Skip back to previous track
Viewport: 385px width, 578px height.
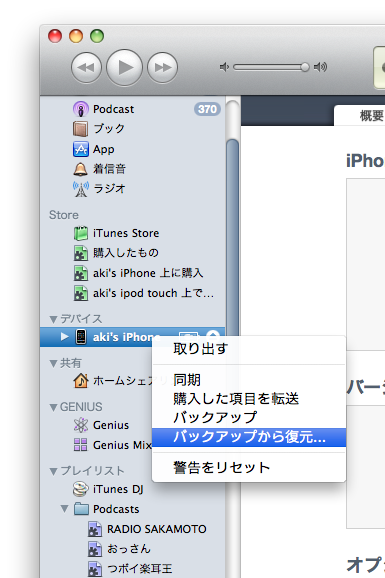click(x=86, y=67)
